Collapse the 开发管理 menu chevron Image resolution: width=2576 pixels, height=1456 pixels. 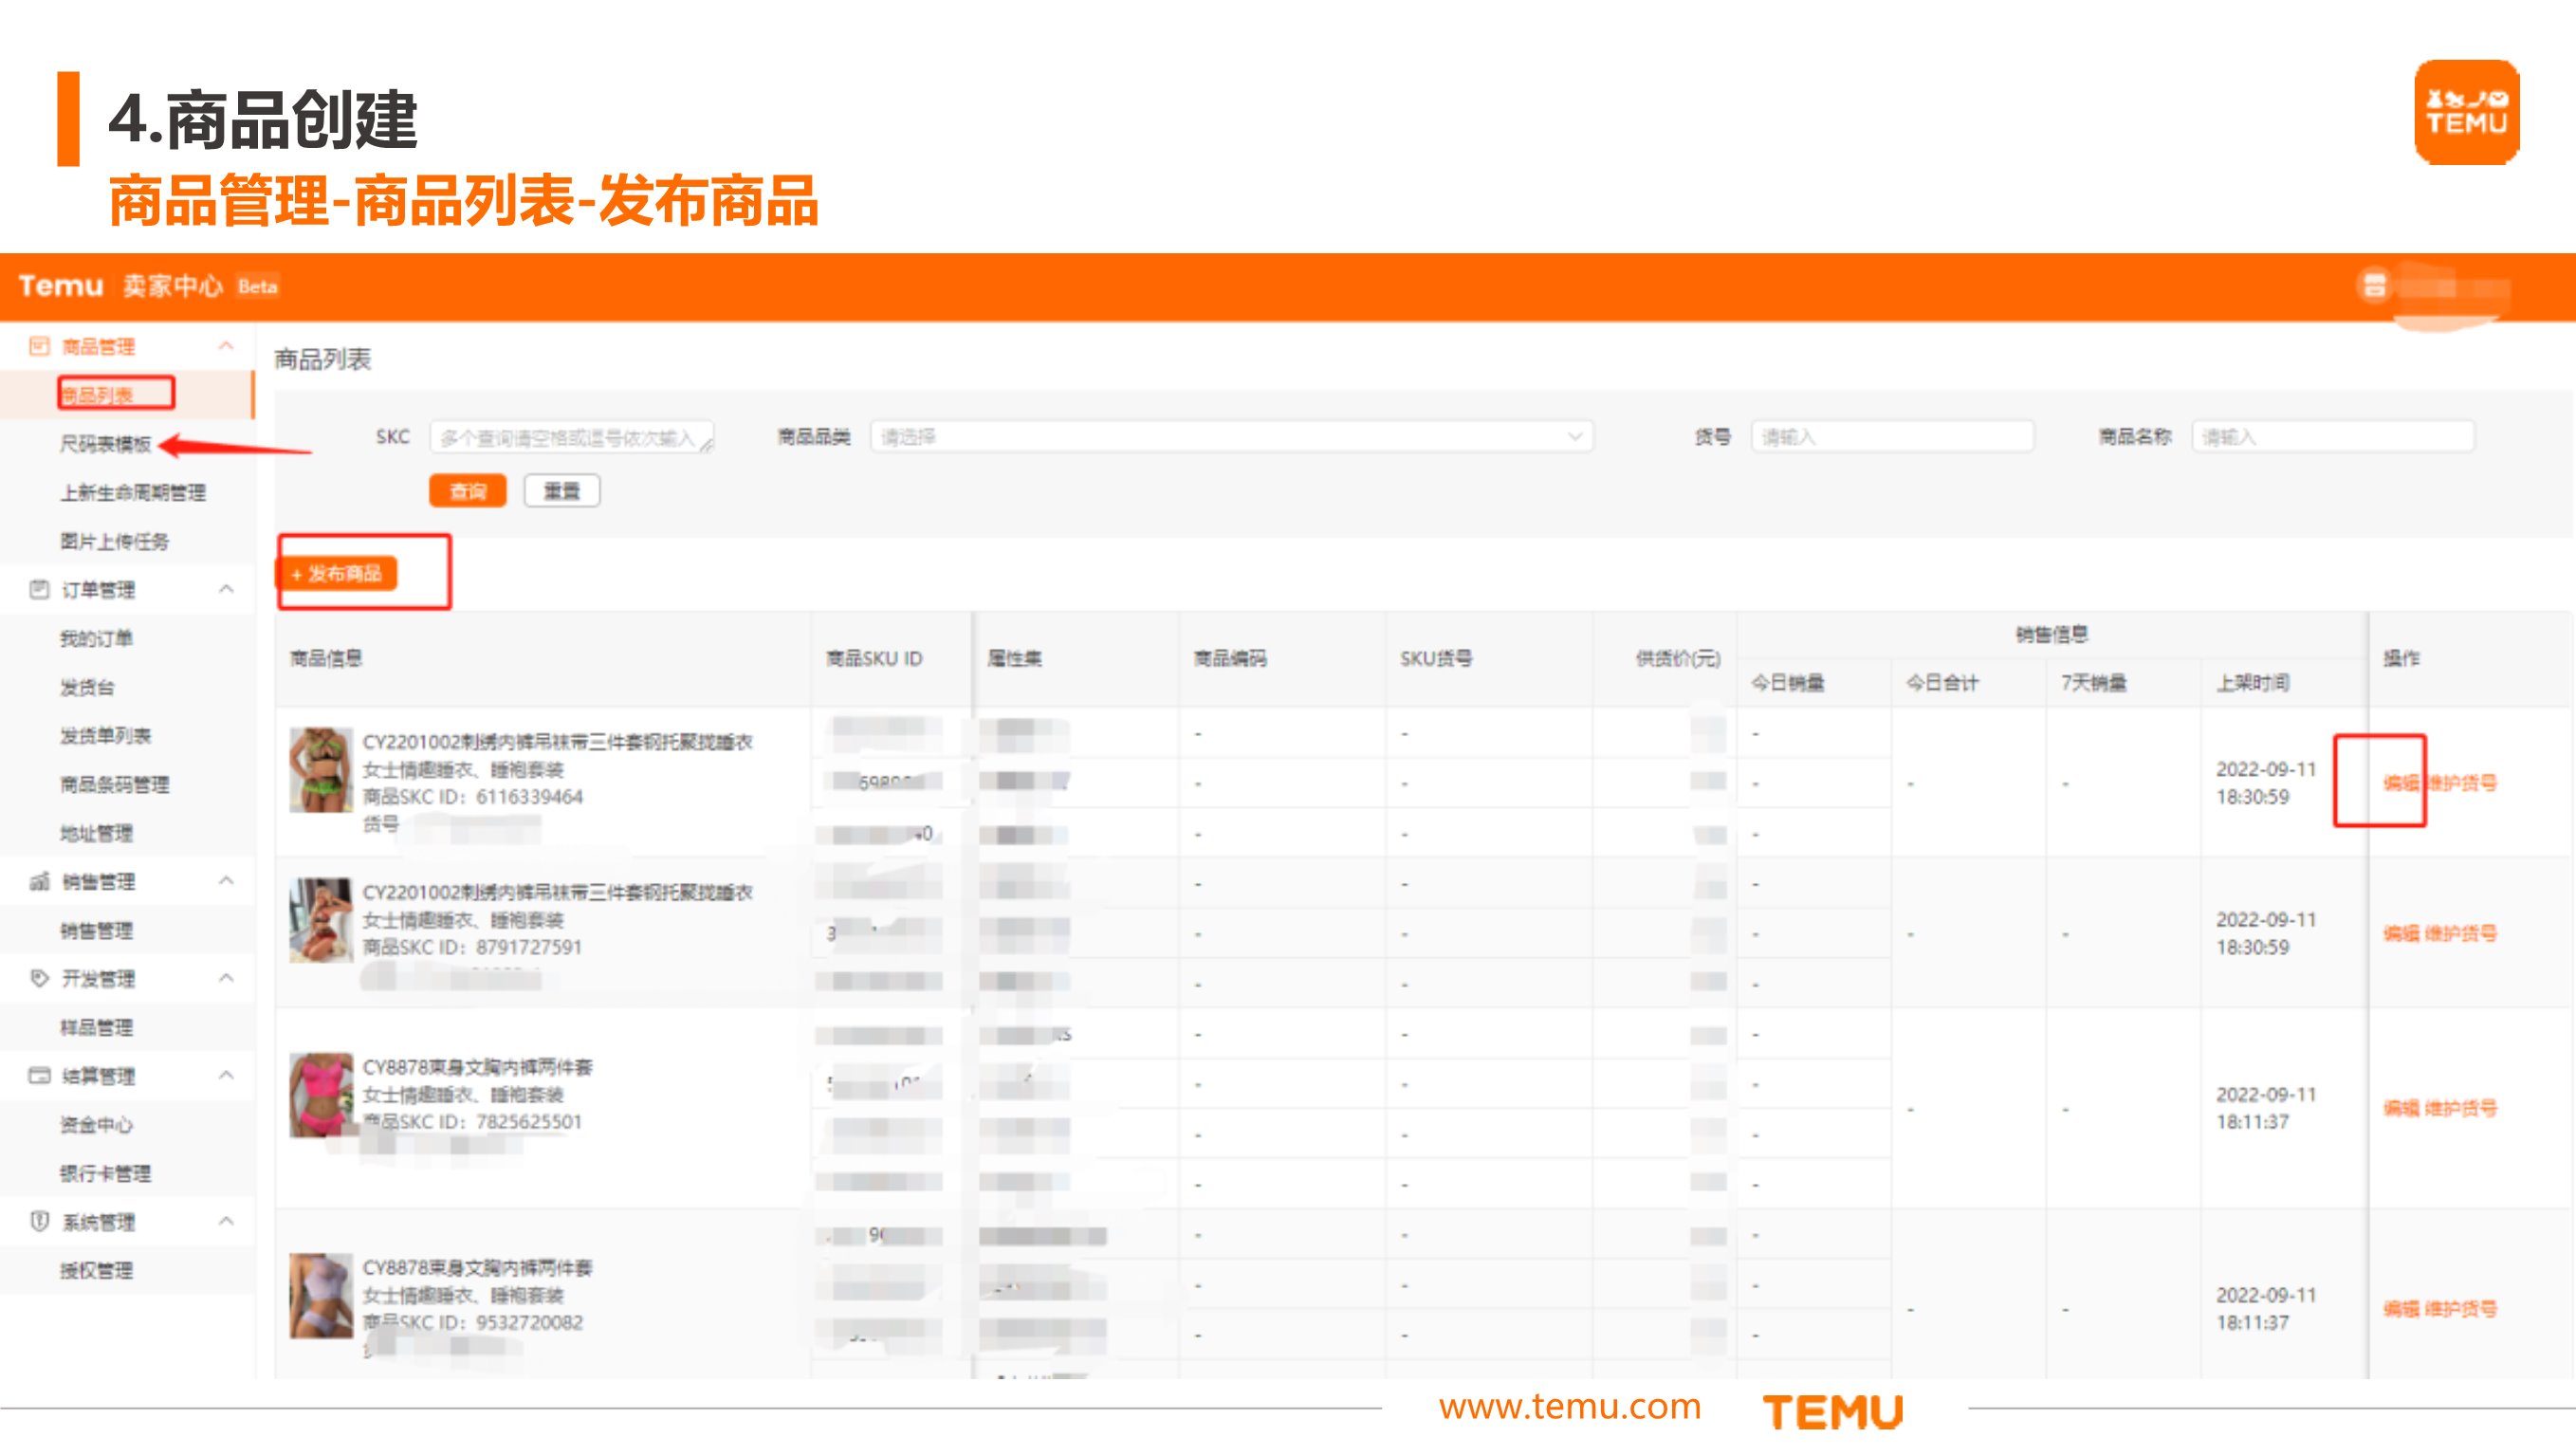(x=226, y=978)
